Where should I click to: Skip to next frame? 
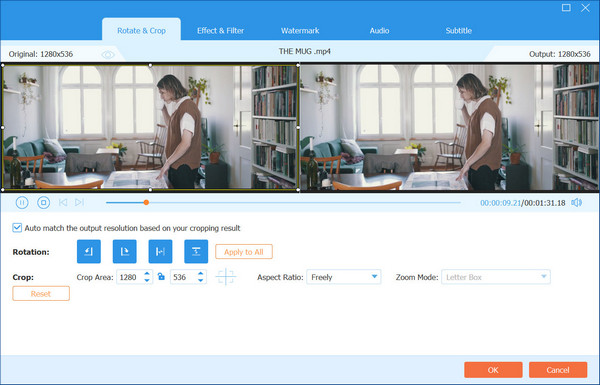80,202
